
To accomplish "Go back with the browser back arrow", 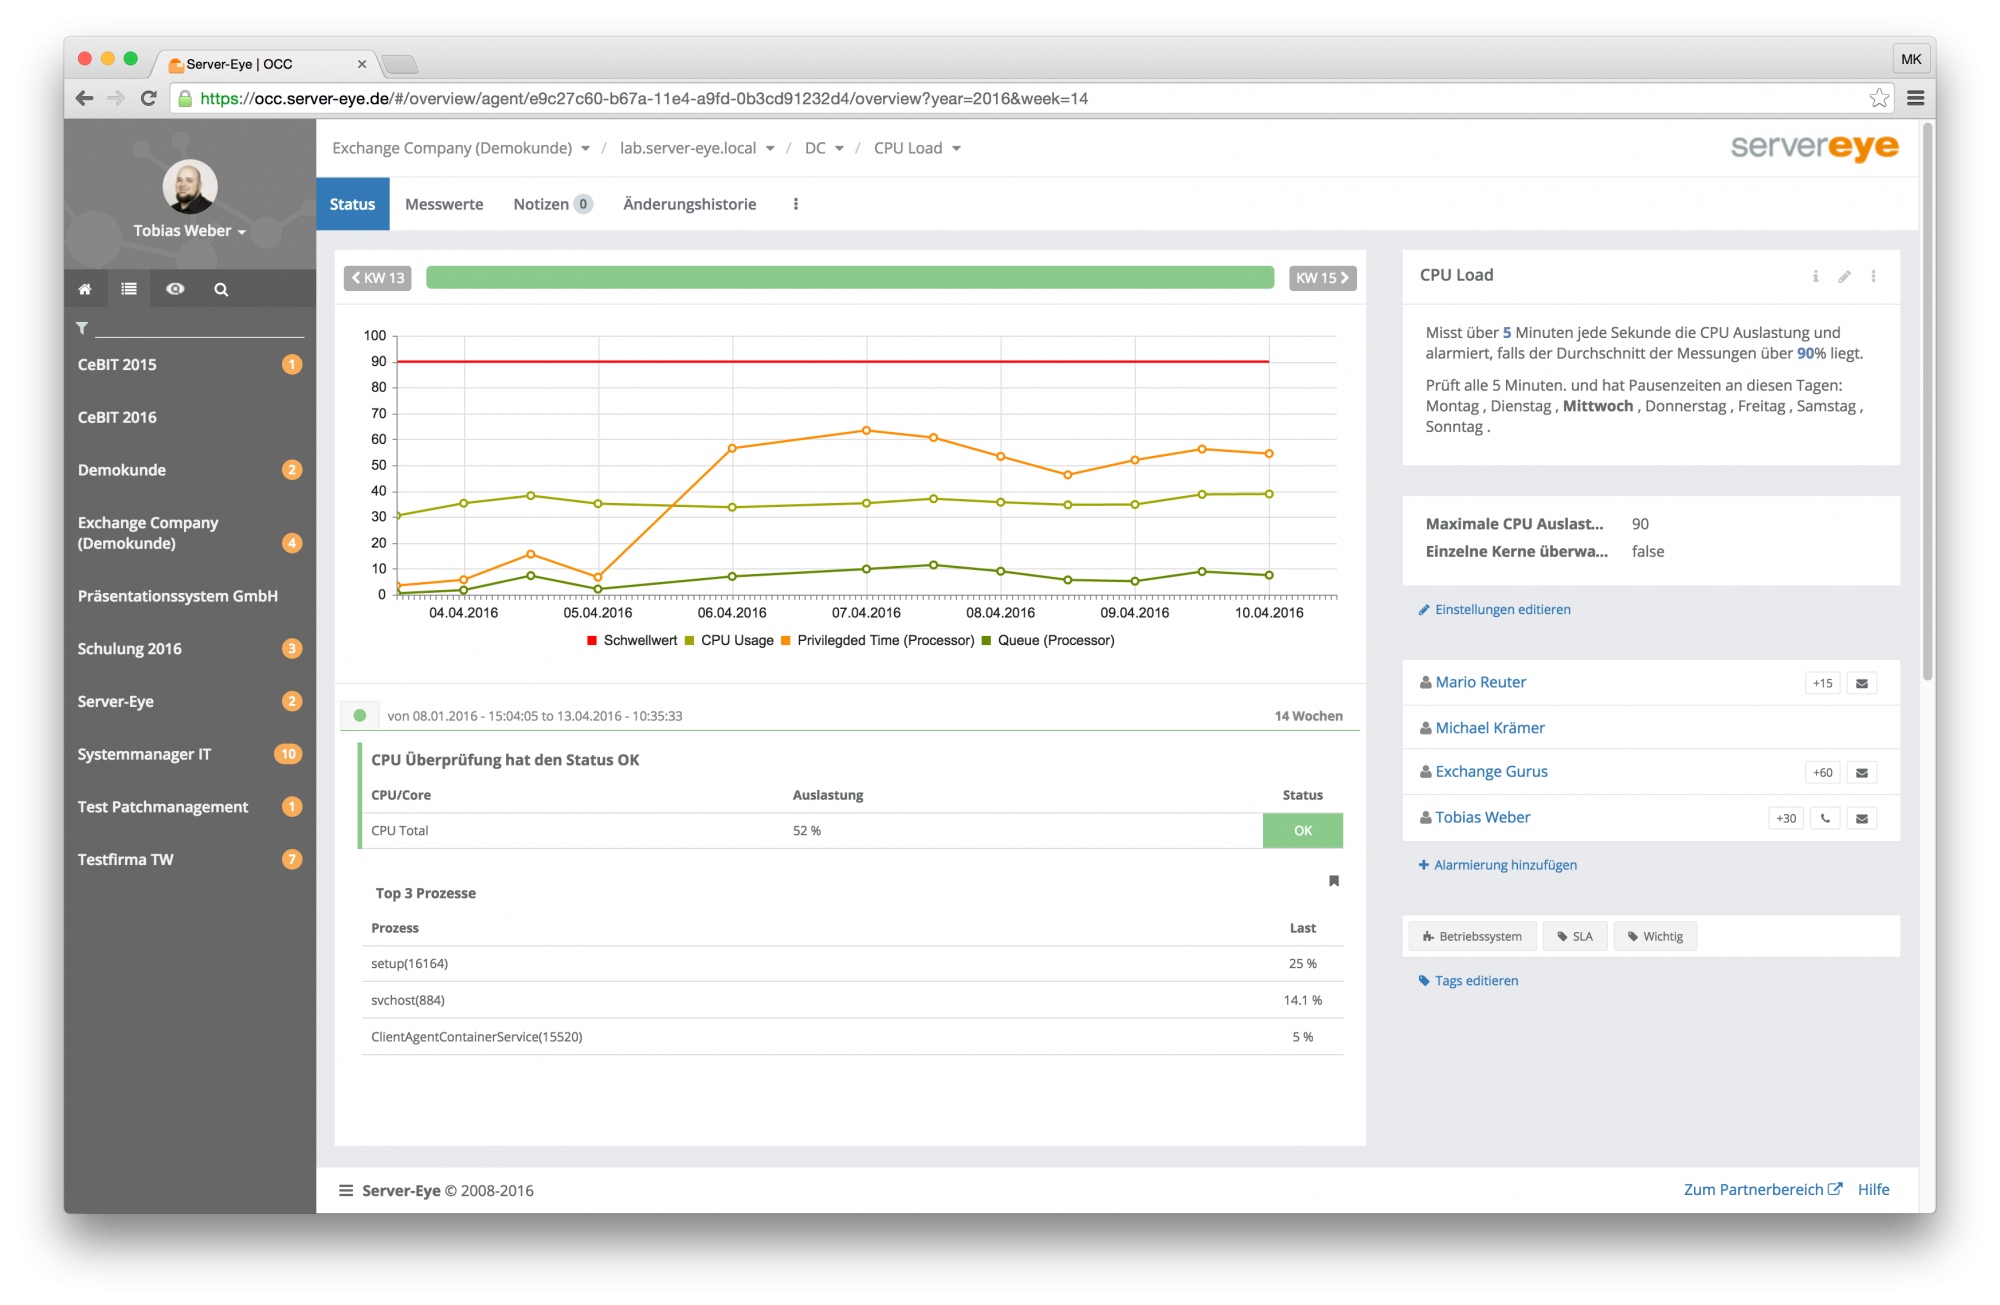I will tap(85, 98).
